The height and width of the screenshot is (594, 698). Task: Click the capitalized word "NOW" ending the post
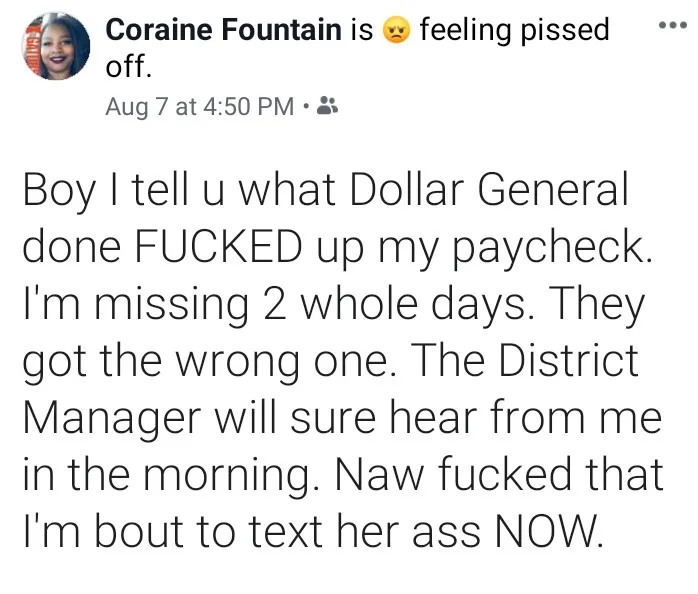click(x=544, y=531)
